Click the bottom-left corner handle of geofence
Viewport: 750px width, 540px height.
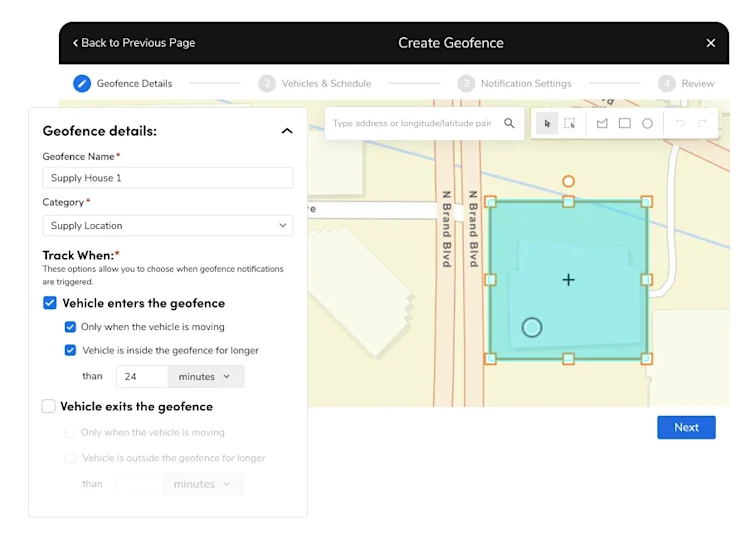tap(490, 358)
